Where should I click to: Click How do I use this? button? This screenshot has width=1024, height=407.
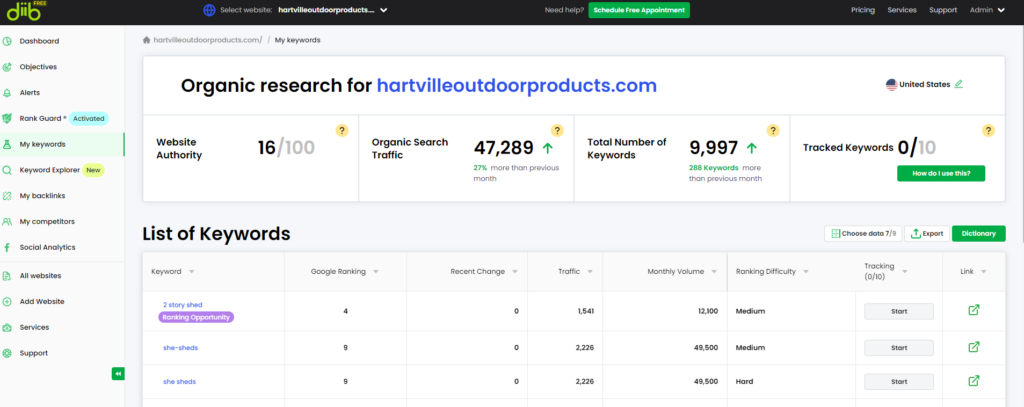tap(940, 173)
